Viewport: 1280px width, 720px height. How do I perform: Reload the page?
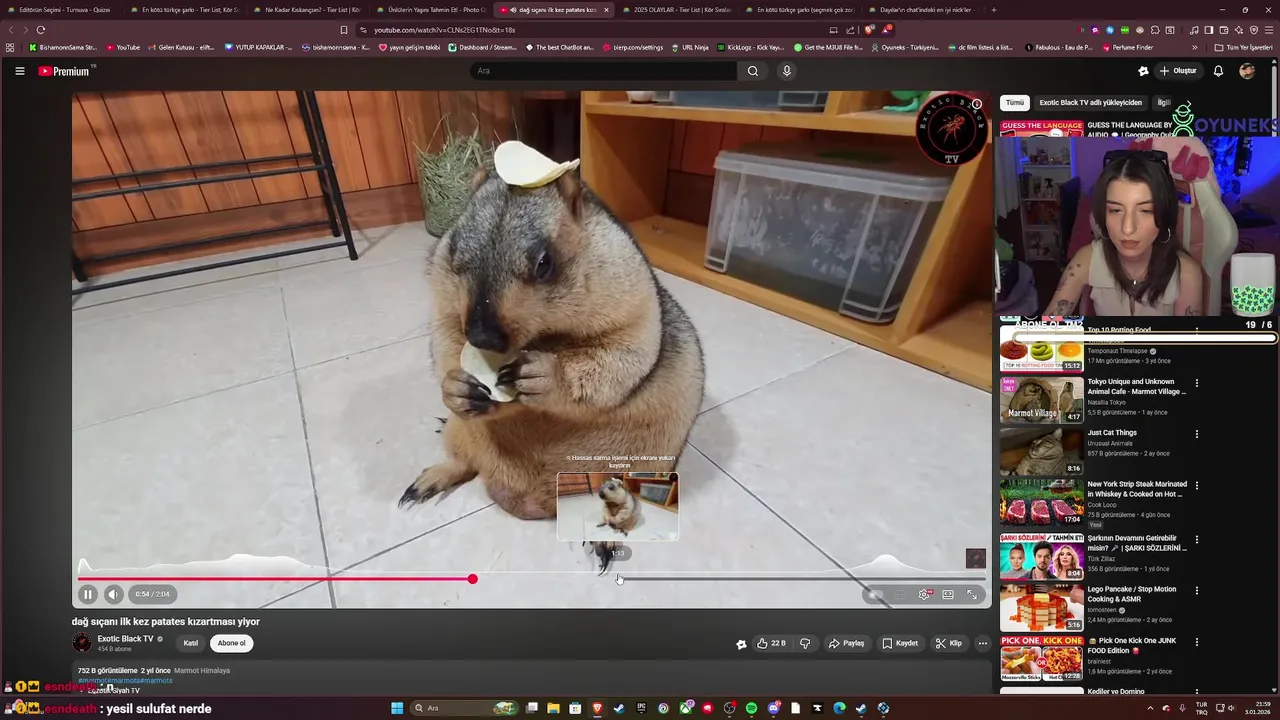pos(41,30)
